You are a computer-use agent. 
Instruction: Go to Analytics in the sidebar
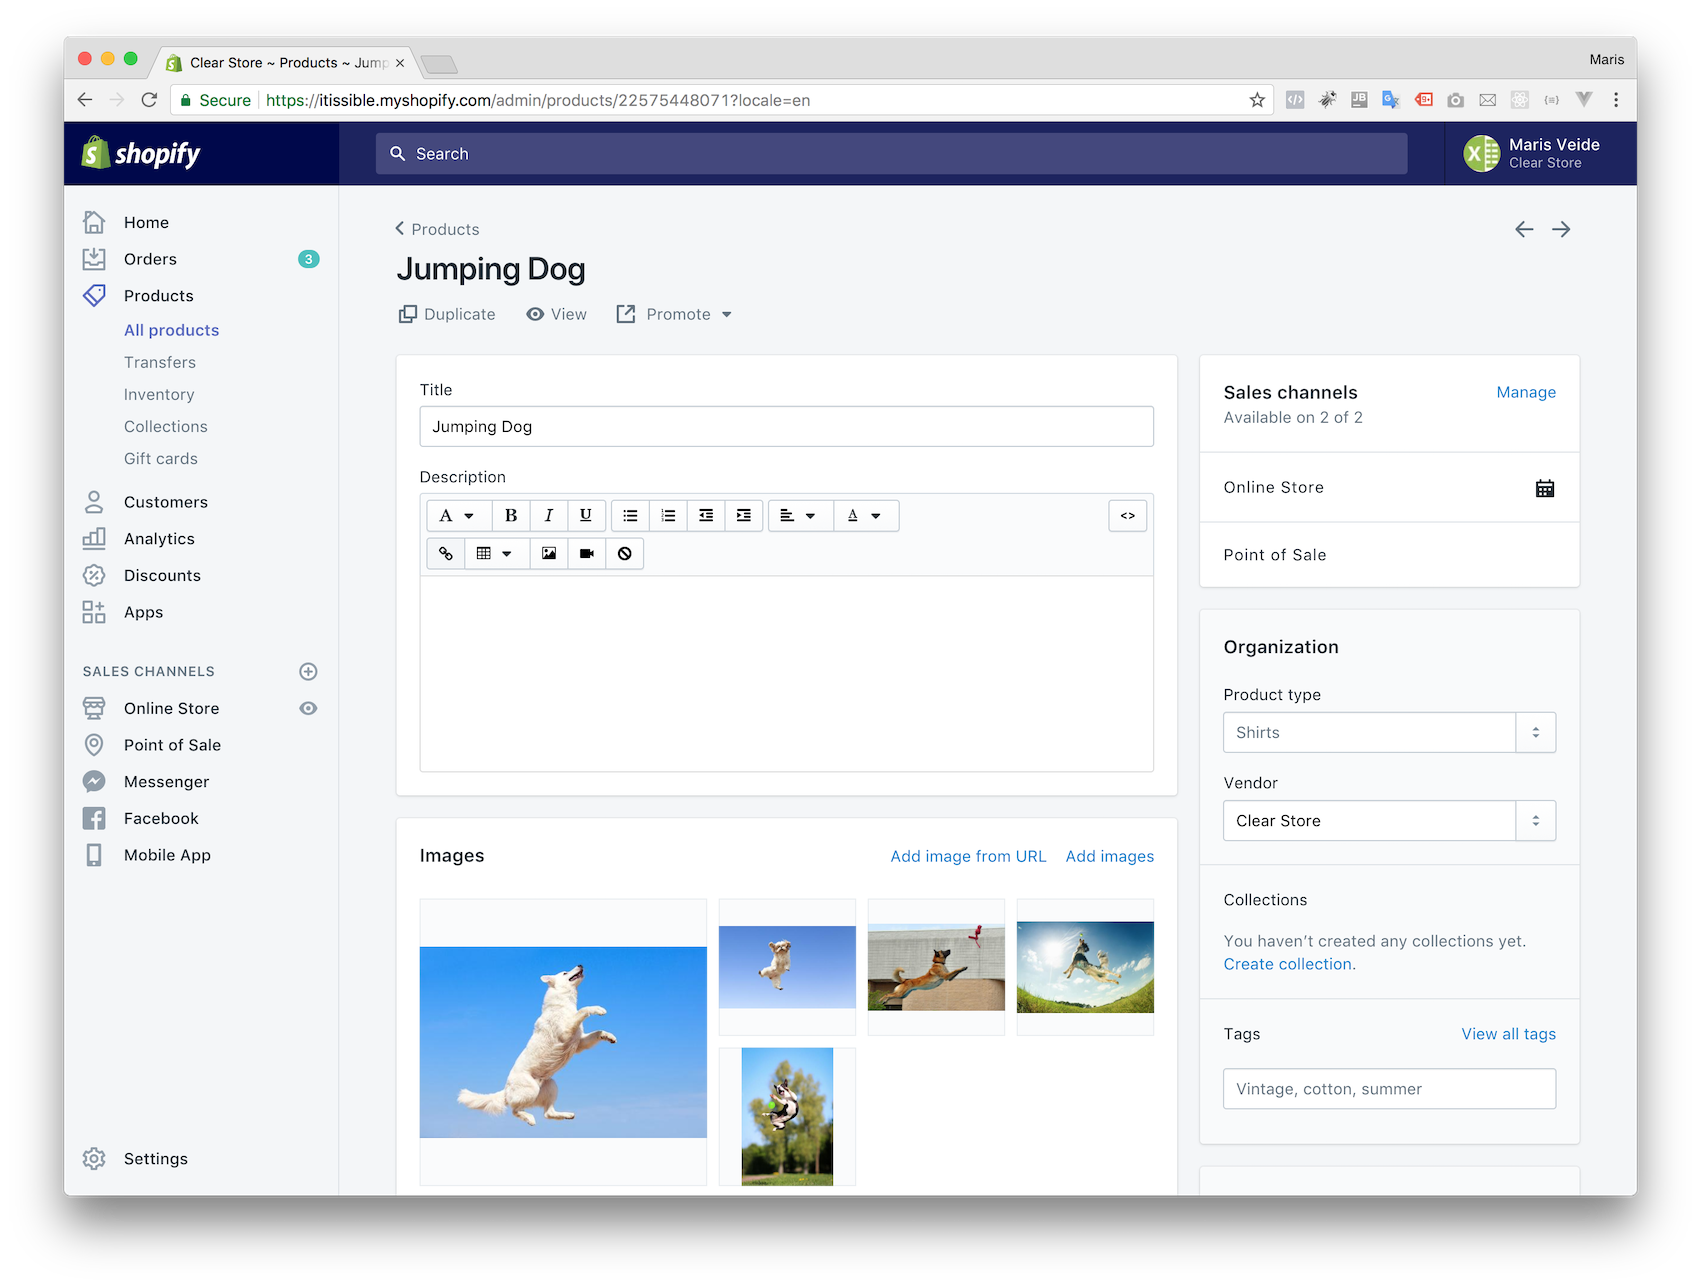159,539
